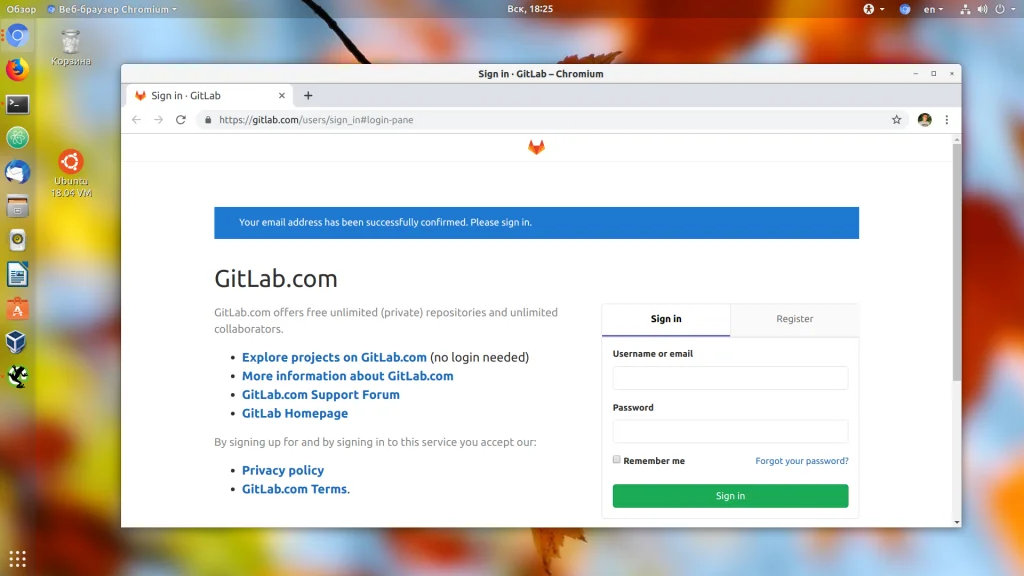Open VirtualBox cube icon in dock
This screenshot has width=1024, height=576.
click(x=18, y=342)
